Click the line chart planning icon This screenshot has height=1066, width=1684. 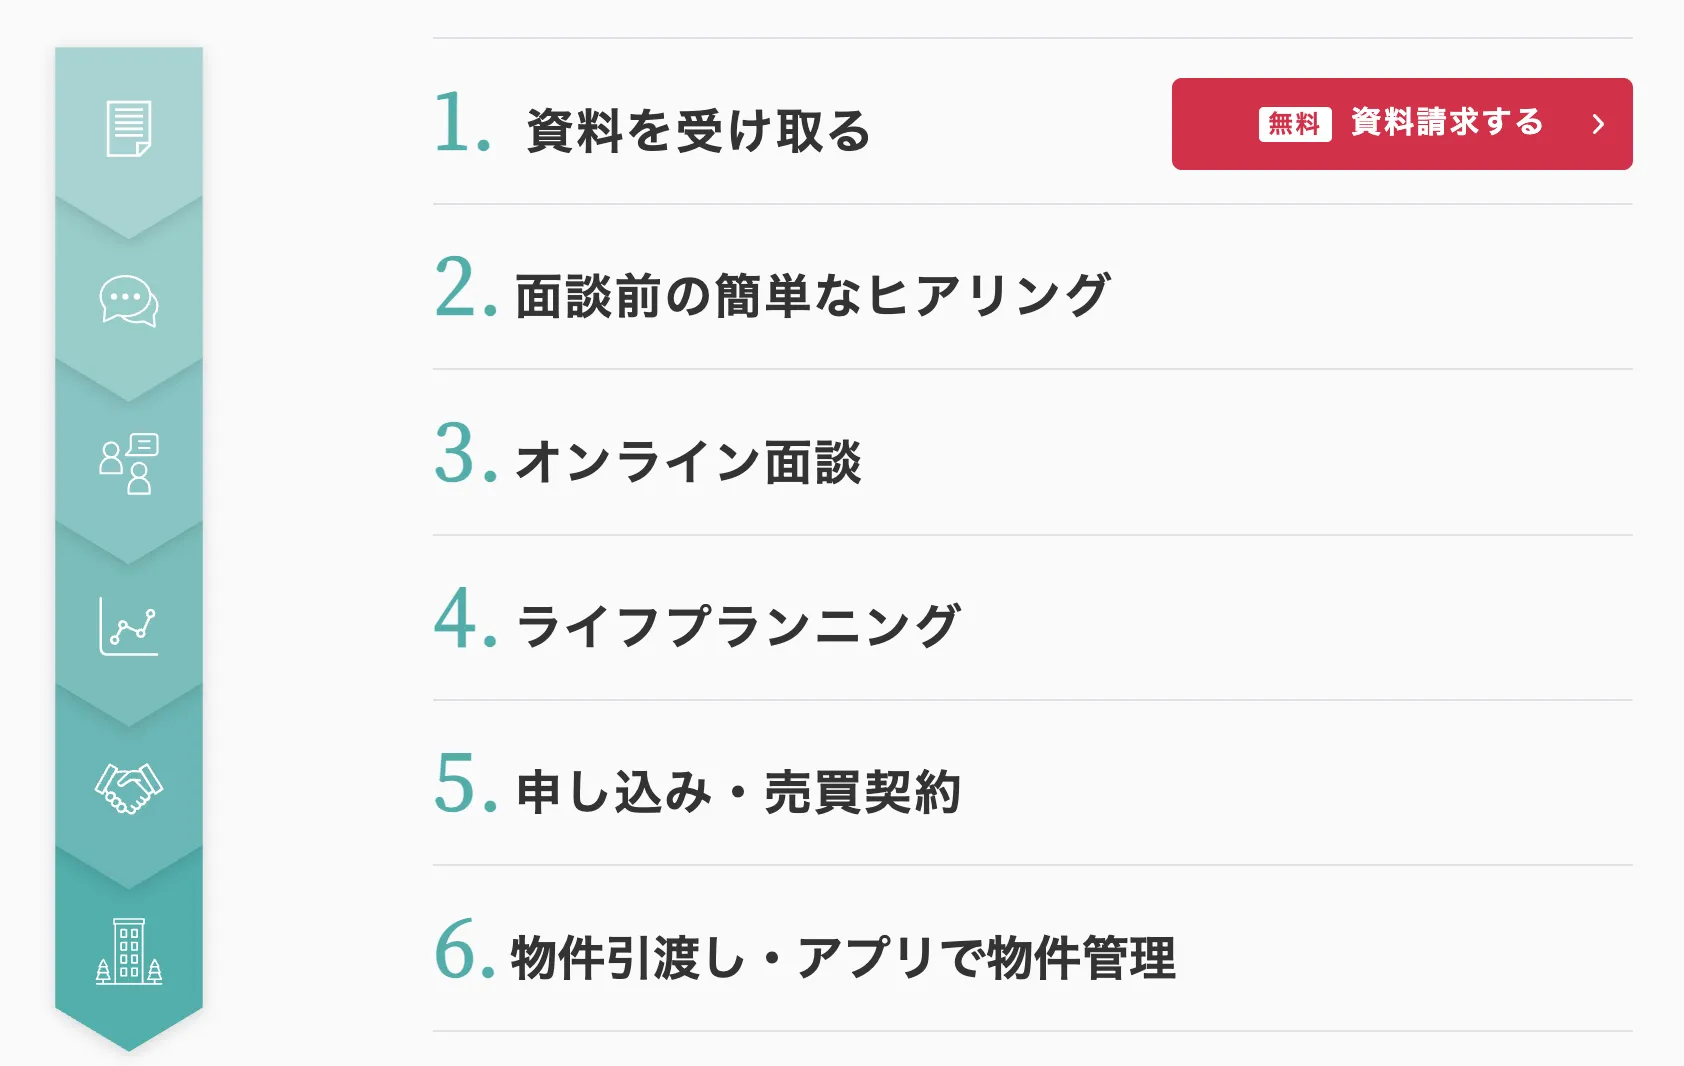[129, 626]
